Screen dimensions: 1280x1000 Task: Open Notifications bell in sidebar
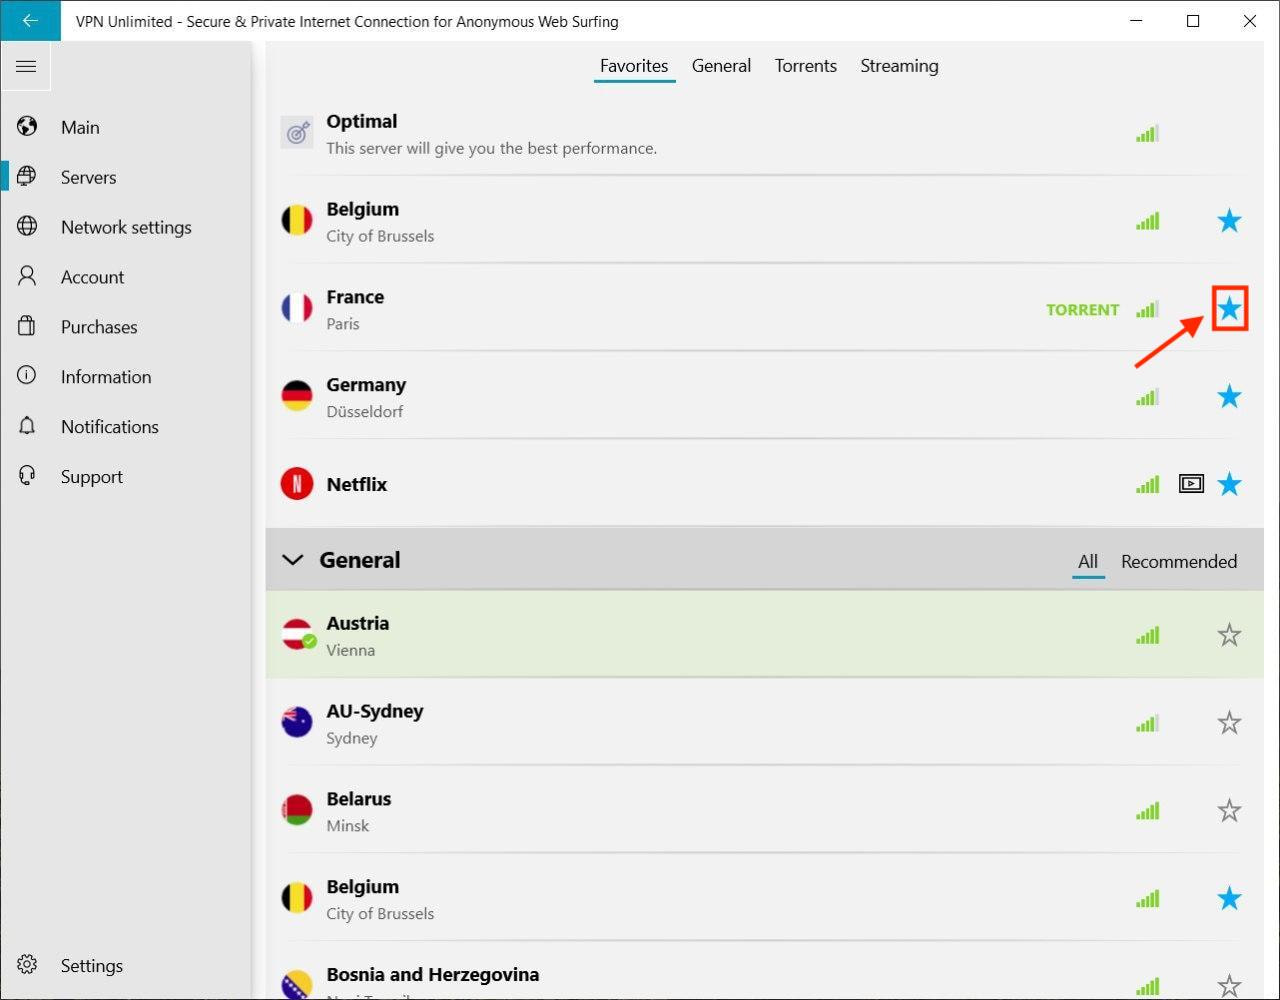108,427
